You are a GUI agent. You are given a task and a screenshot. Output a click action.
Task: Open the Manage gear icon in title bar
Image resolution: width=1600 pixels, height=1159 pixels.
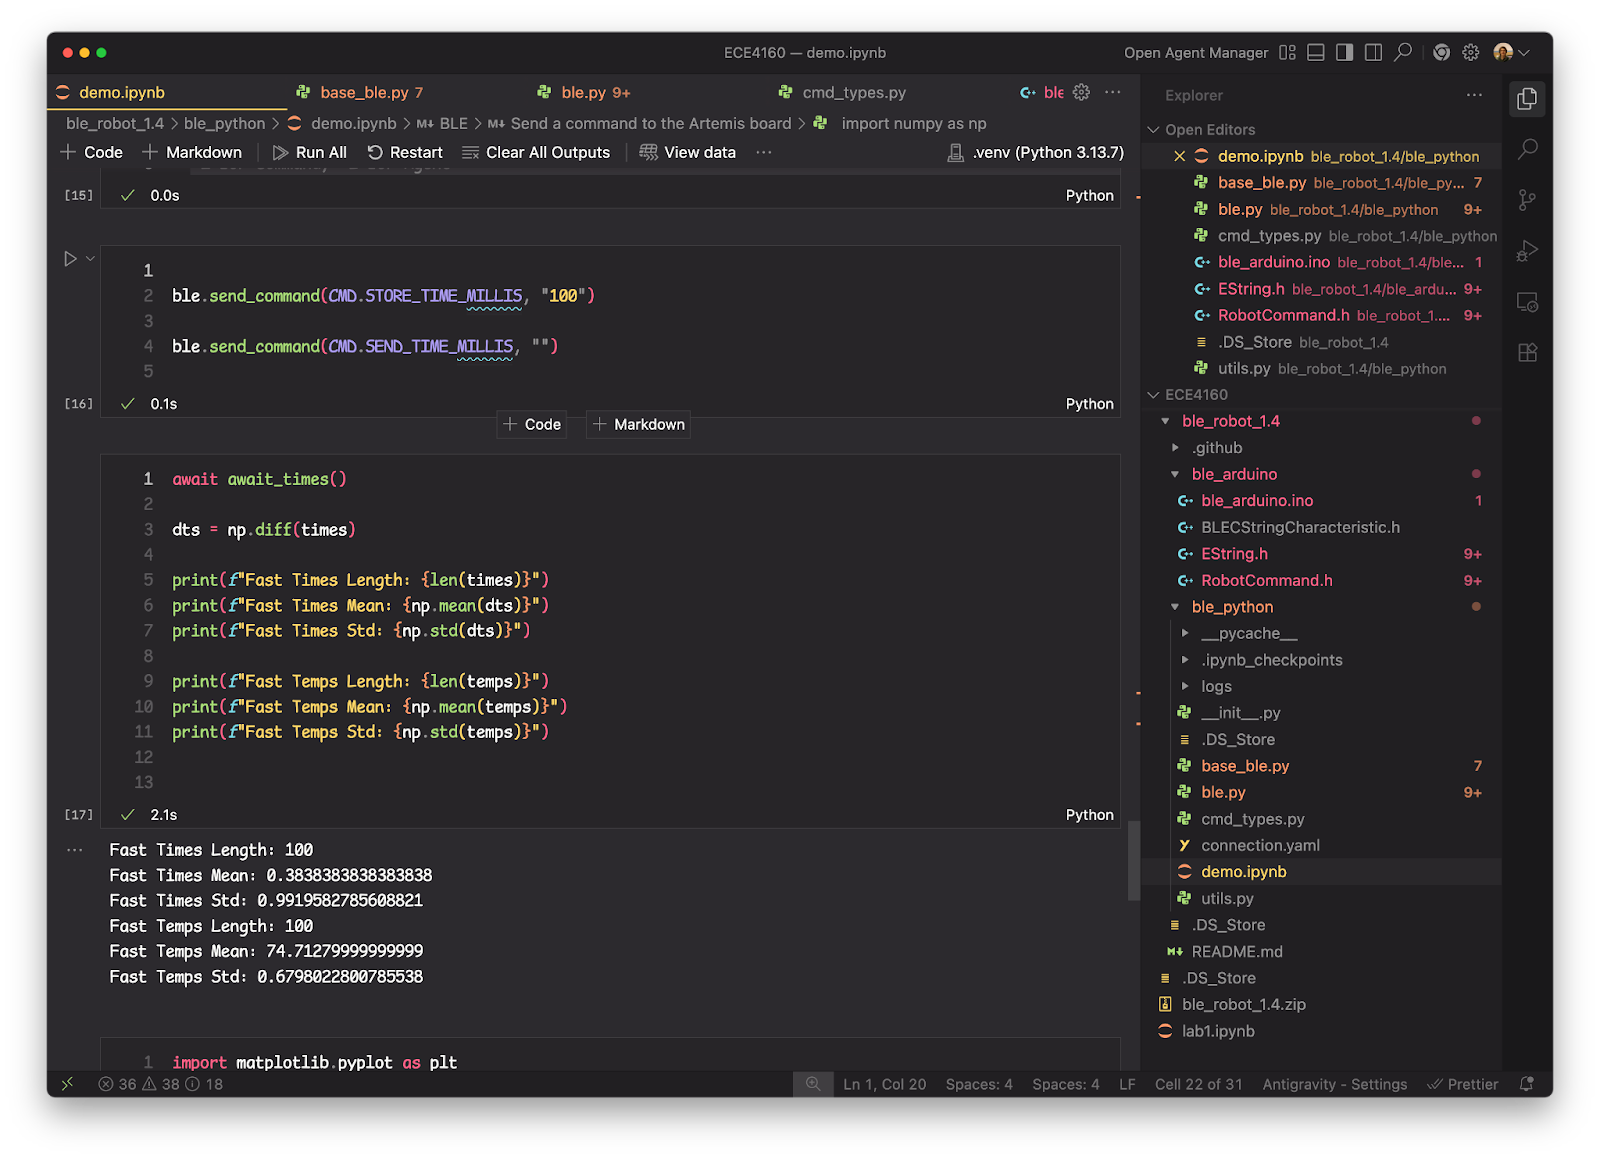(x=1470, y=52)
